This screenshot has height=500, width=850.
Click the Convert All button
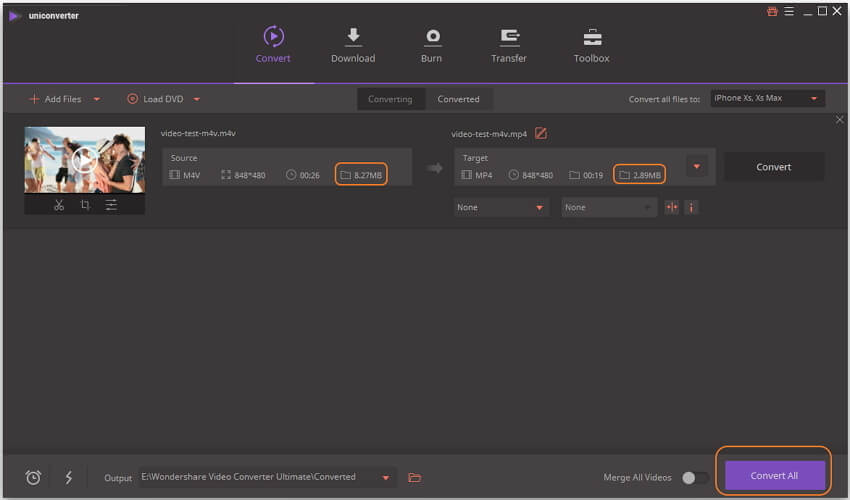click(774, 476)
